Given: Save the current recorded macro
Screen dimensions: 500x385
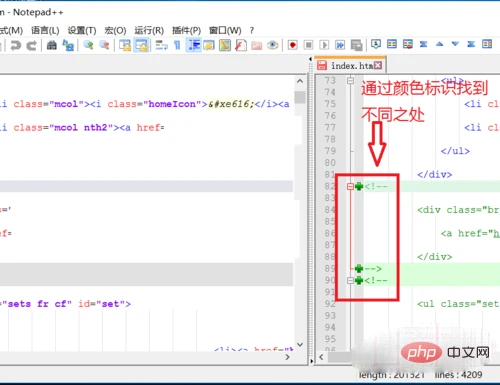Looking at the screenshot, I should (x=356, y=45).
